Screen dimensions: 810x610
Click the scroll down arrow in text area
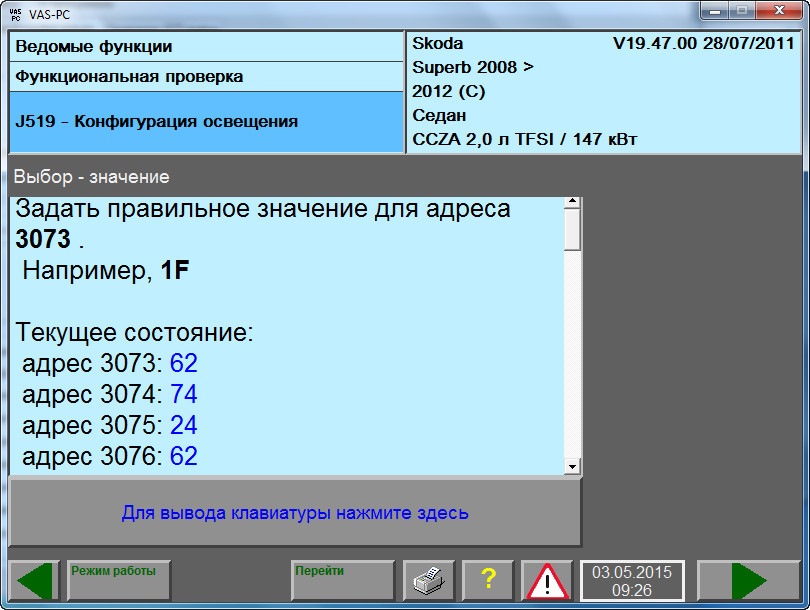pos(572,467)
